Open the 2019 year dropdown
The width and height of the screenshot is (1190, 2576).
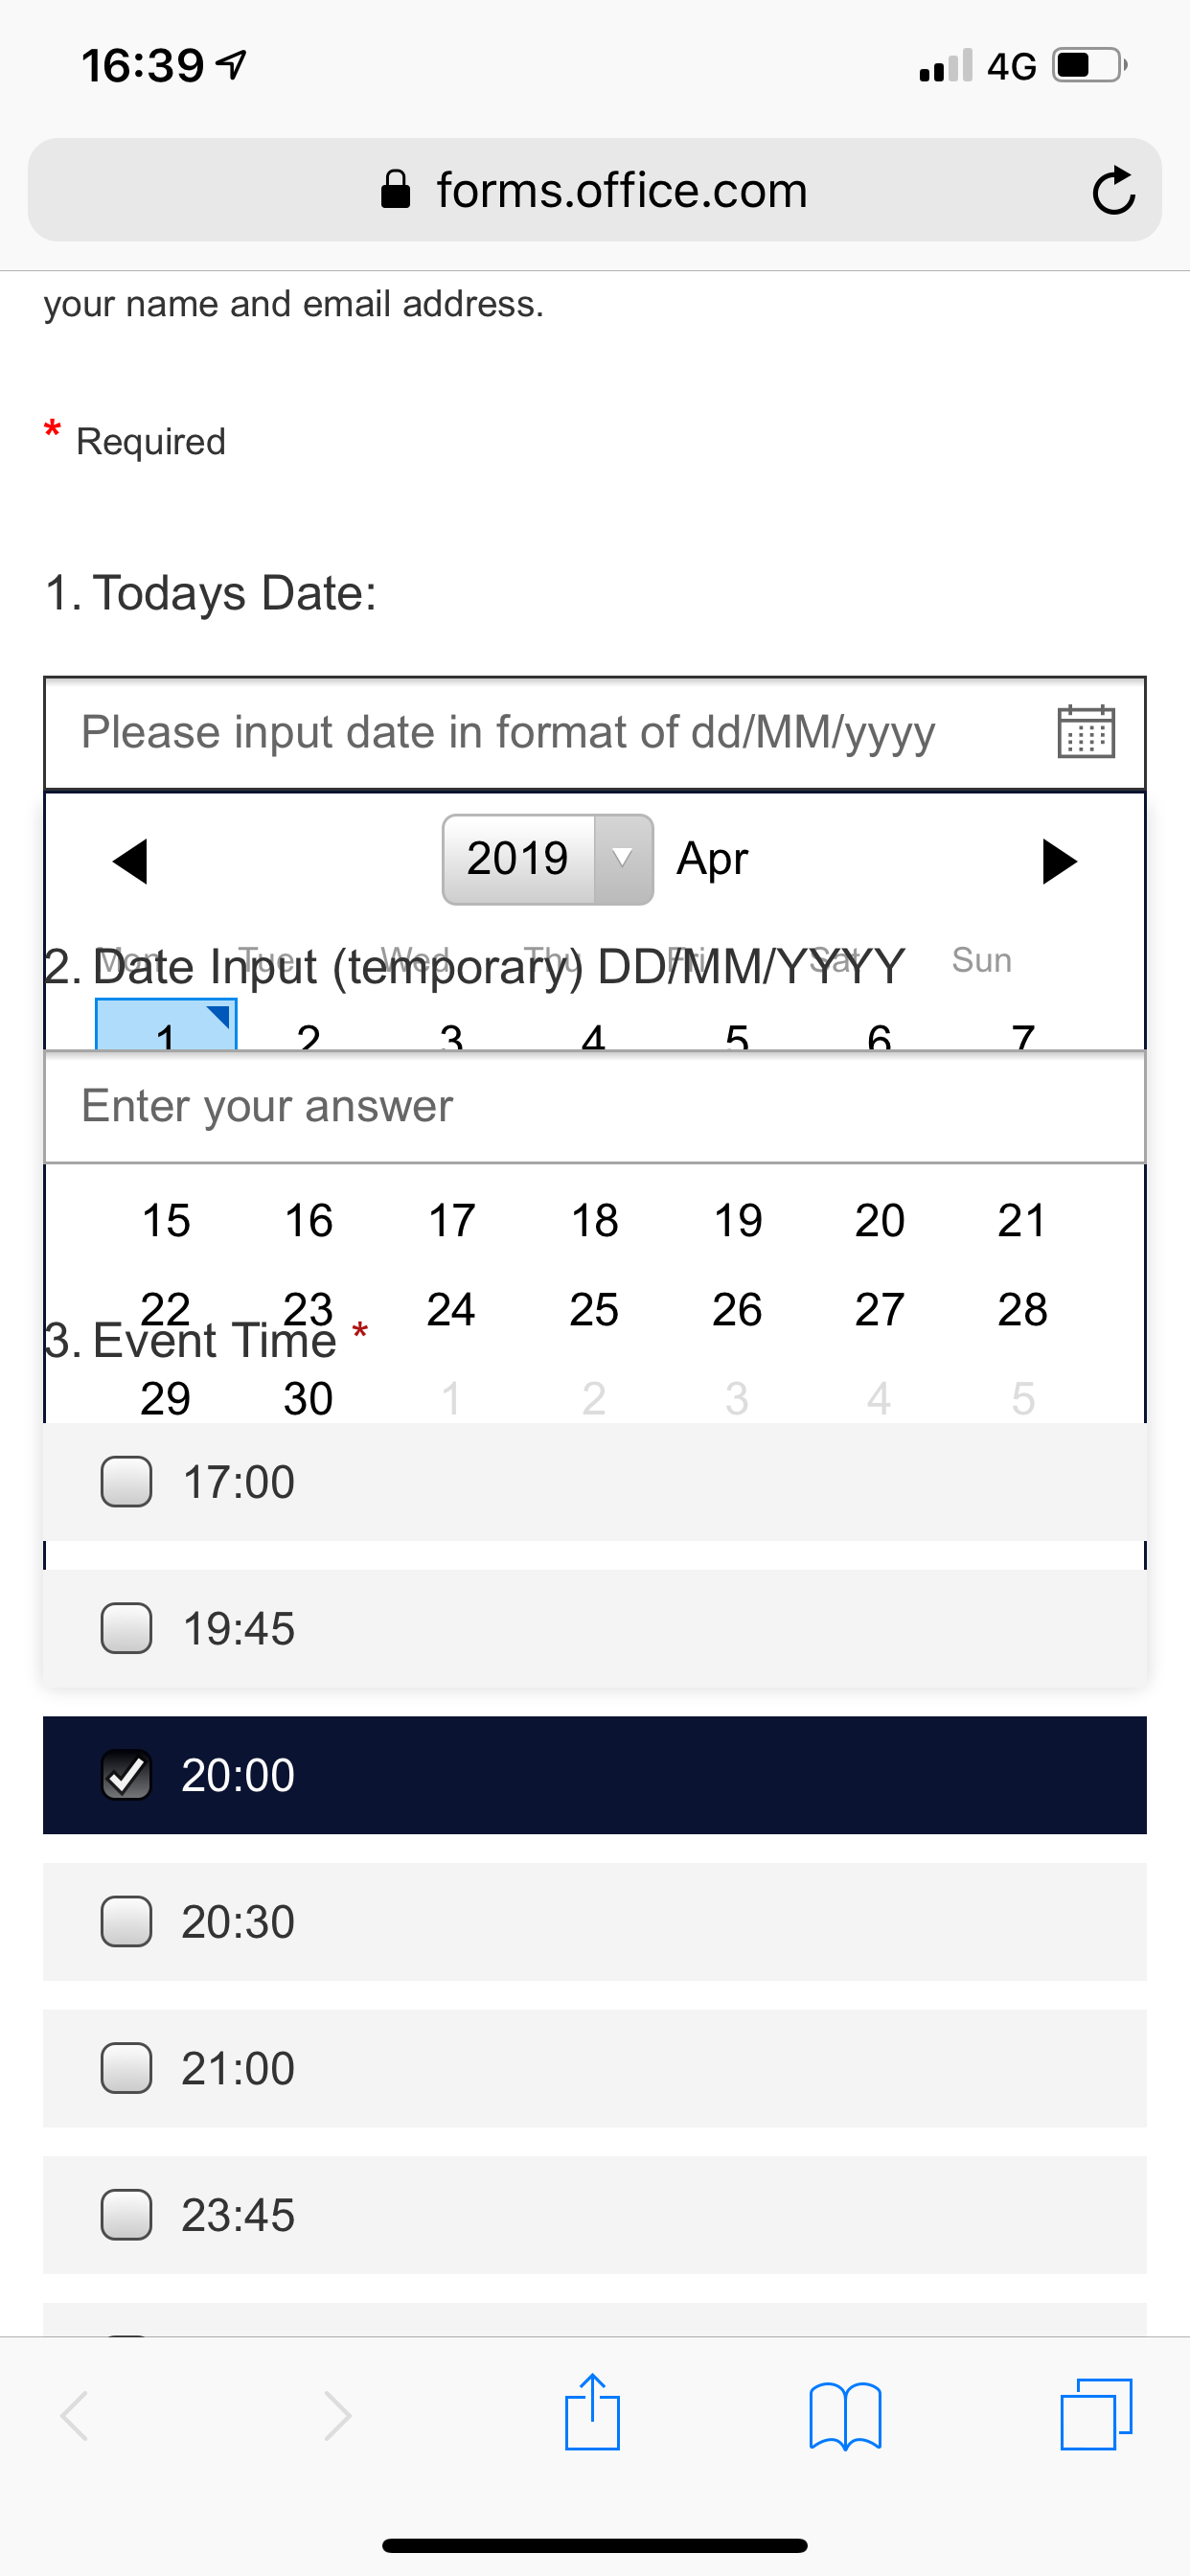547,857
